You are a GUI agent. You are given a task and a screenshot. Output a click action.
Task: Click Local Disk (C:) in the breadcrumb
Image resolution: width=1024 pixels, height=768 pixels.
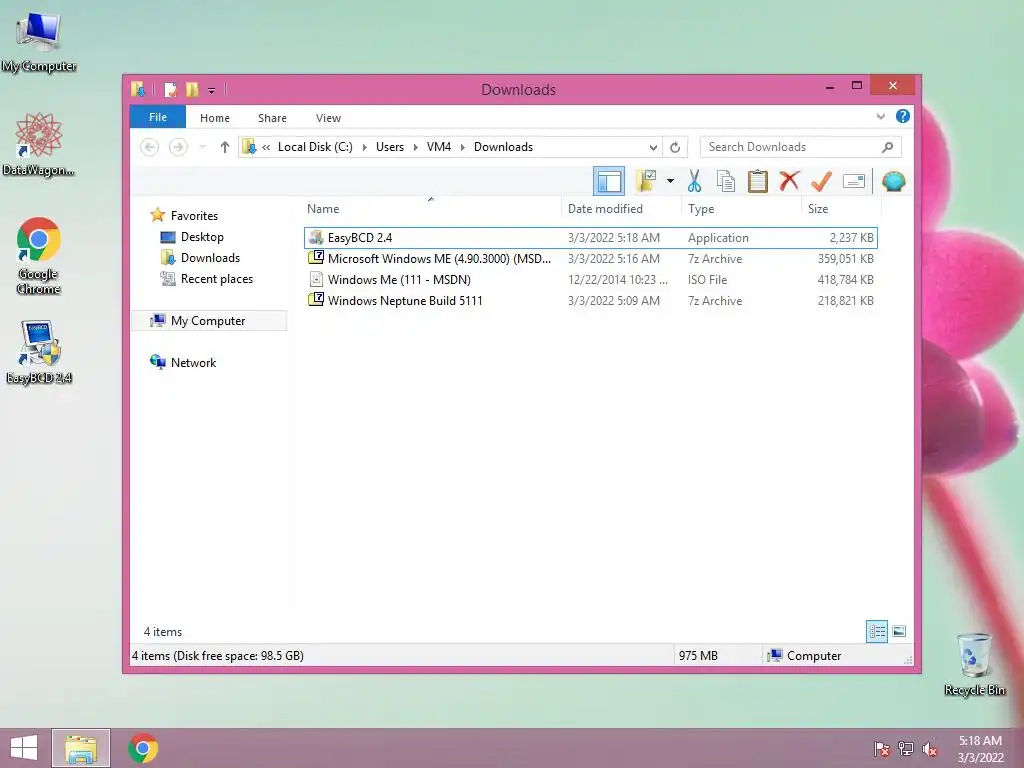click(x=315, y=147)
